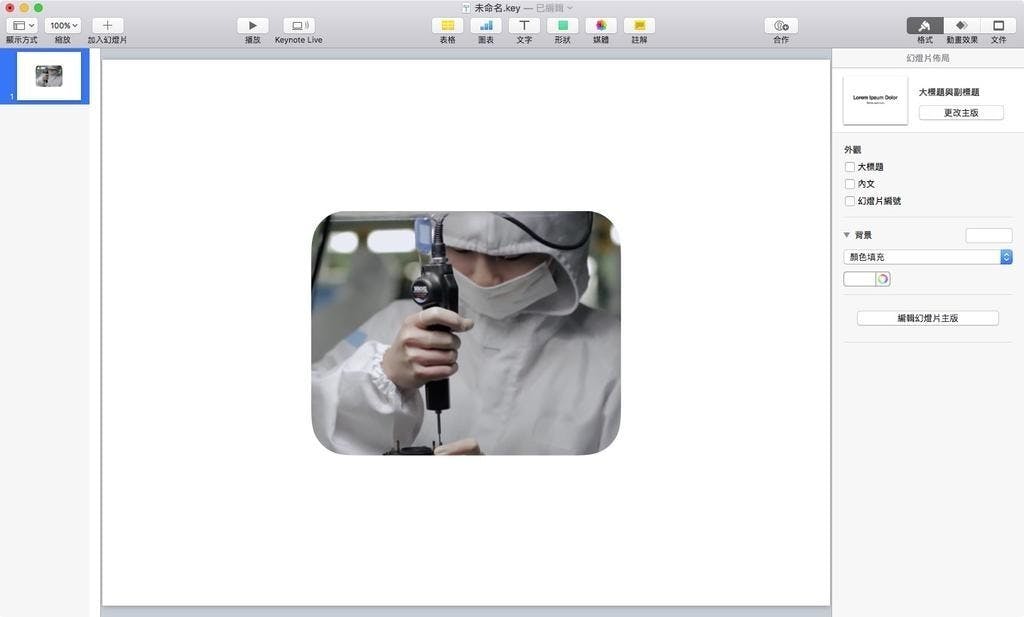Click the rounded photo on the slide
This screenshot has width=1024, height=617.
coord(466,333)
